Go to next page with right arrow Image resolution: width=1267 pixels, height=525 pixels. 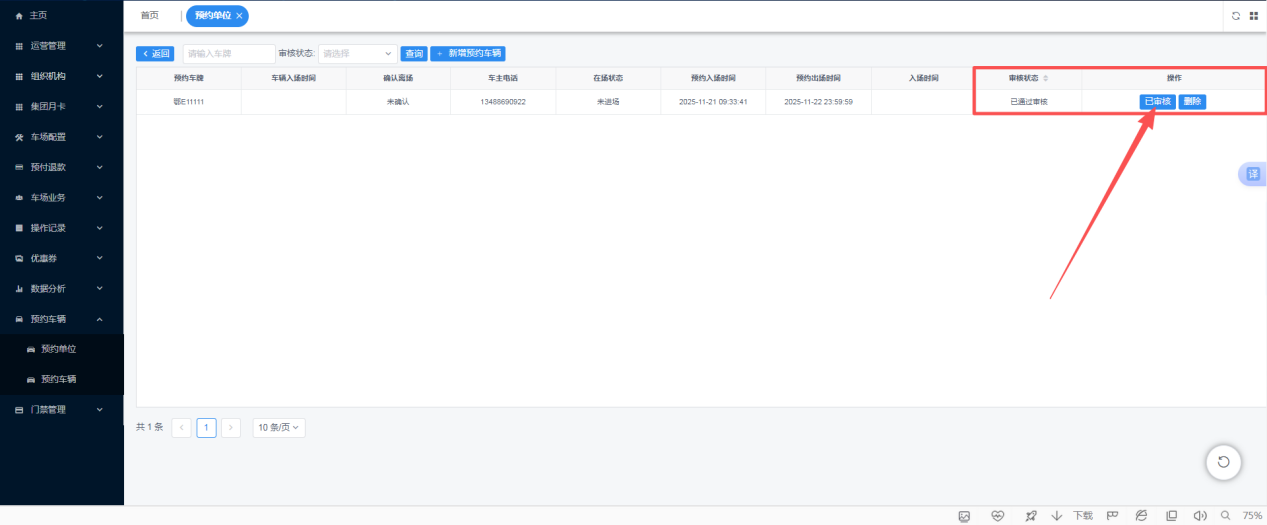click(x=231, y=427)
